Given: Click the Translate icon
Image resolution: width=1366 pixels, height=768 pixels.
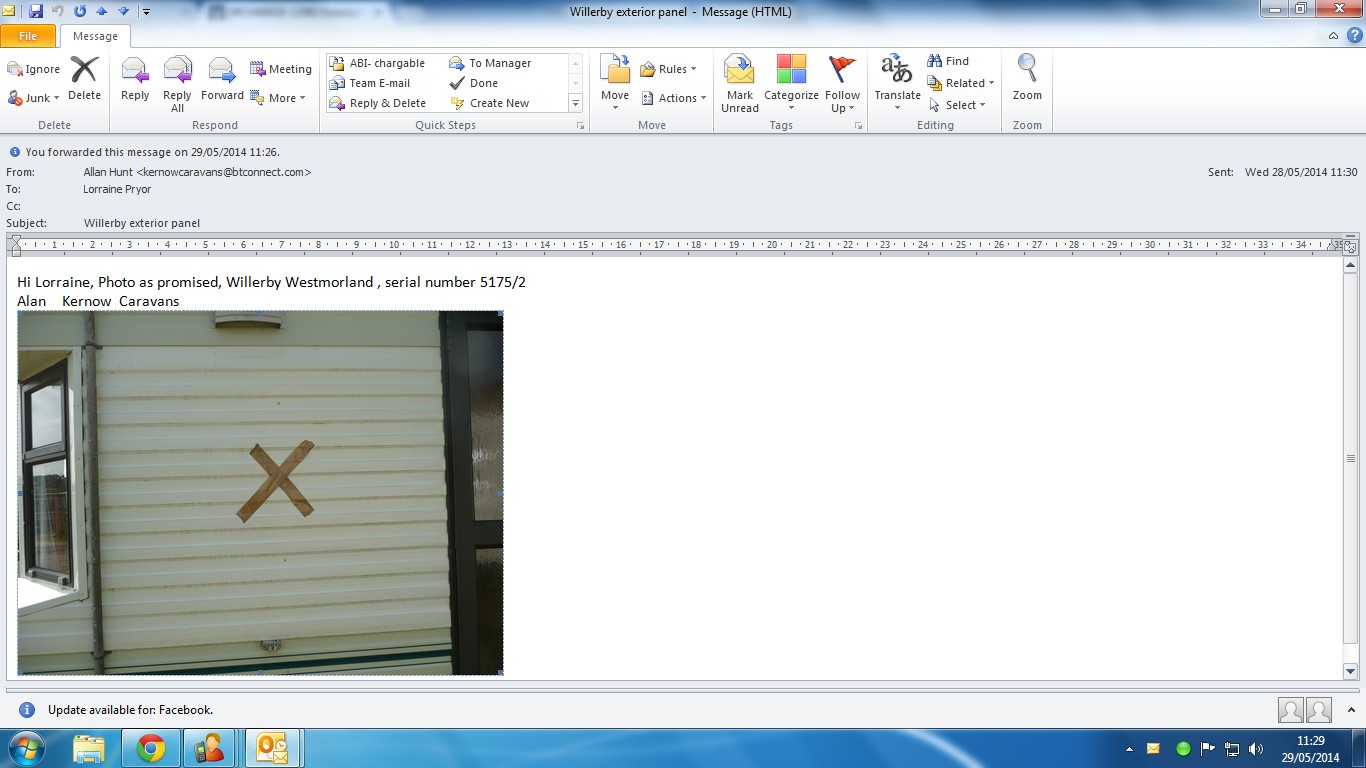Looking at the screenshot, I should tap(897, 80).
